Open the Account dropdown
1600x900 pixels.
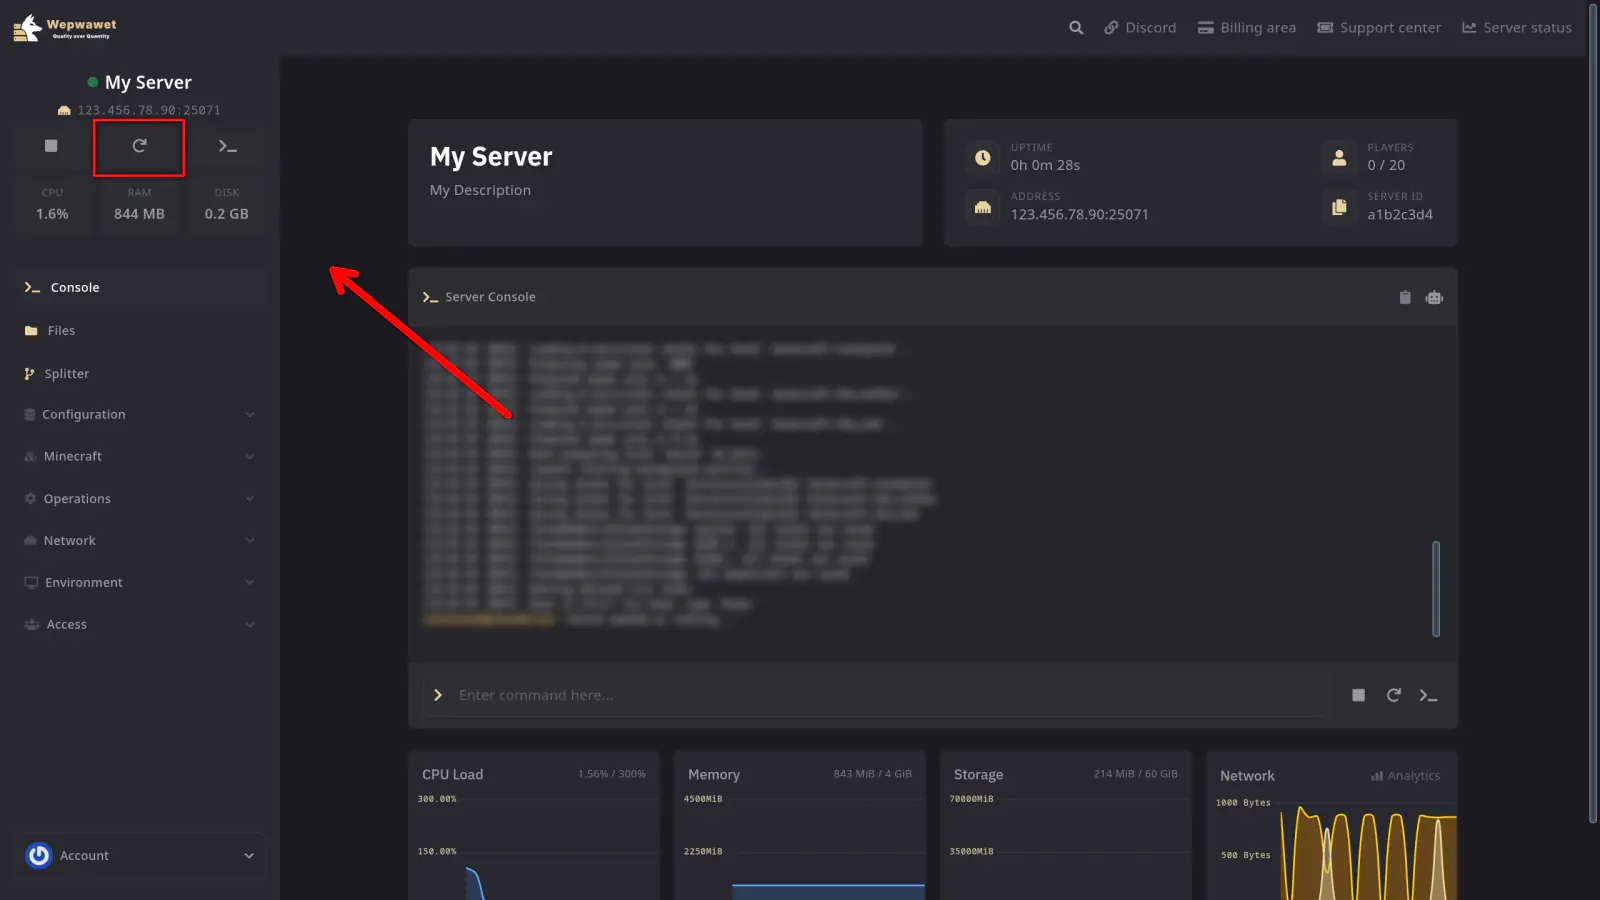(139, 856)
